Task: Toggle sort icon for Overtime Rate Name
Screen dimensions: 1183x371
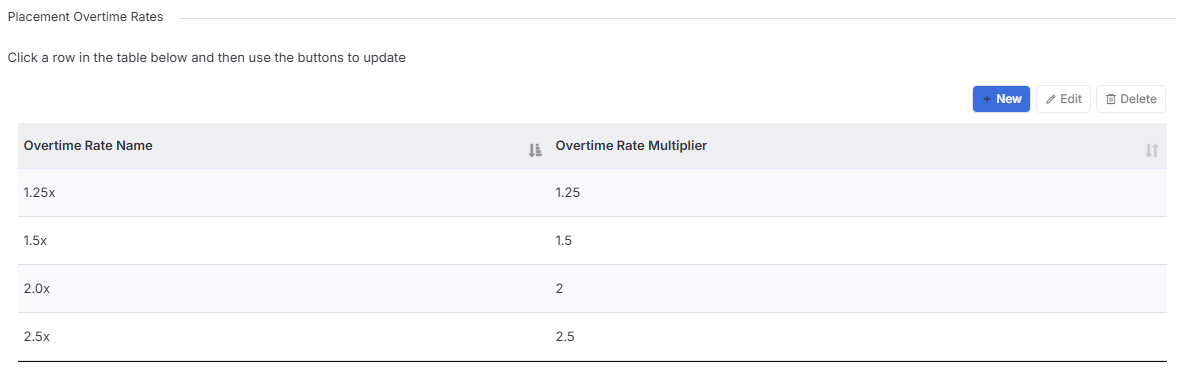Action: pyautogui.click(x=535, y=150)
